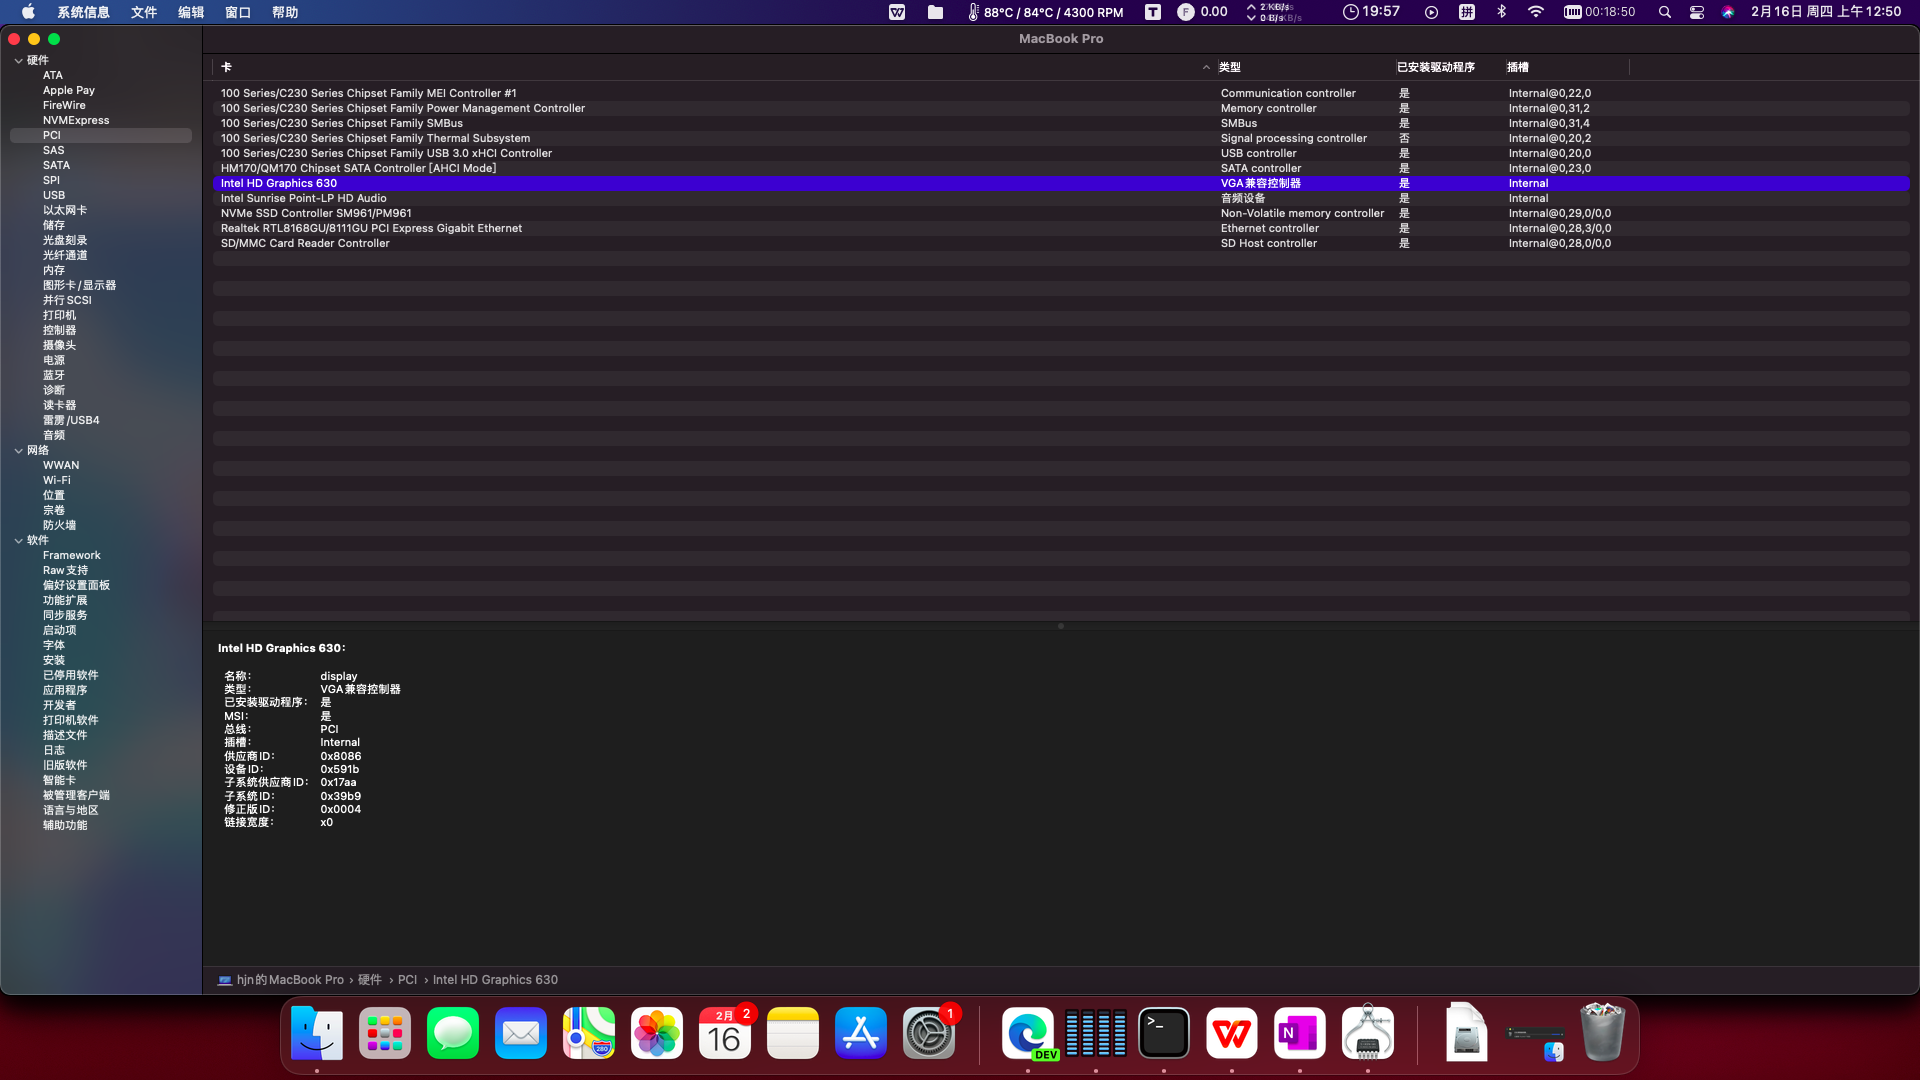
Task: Launch App Store from Dock
Action: coord(861,1033)
